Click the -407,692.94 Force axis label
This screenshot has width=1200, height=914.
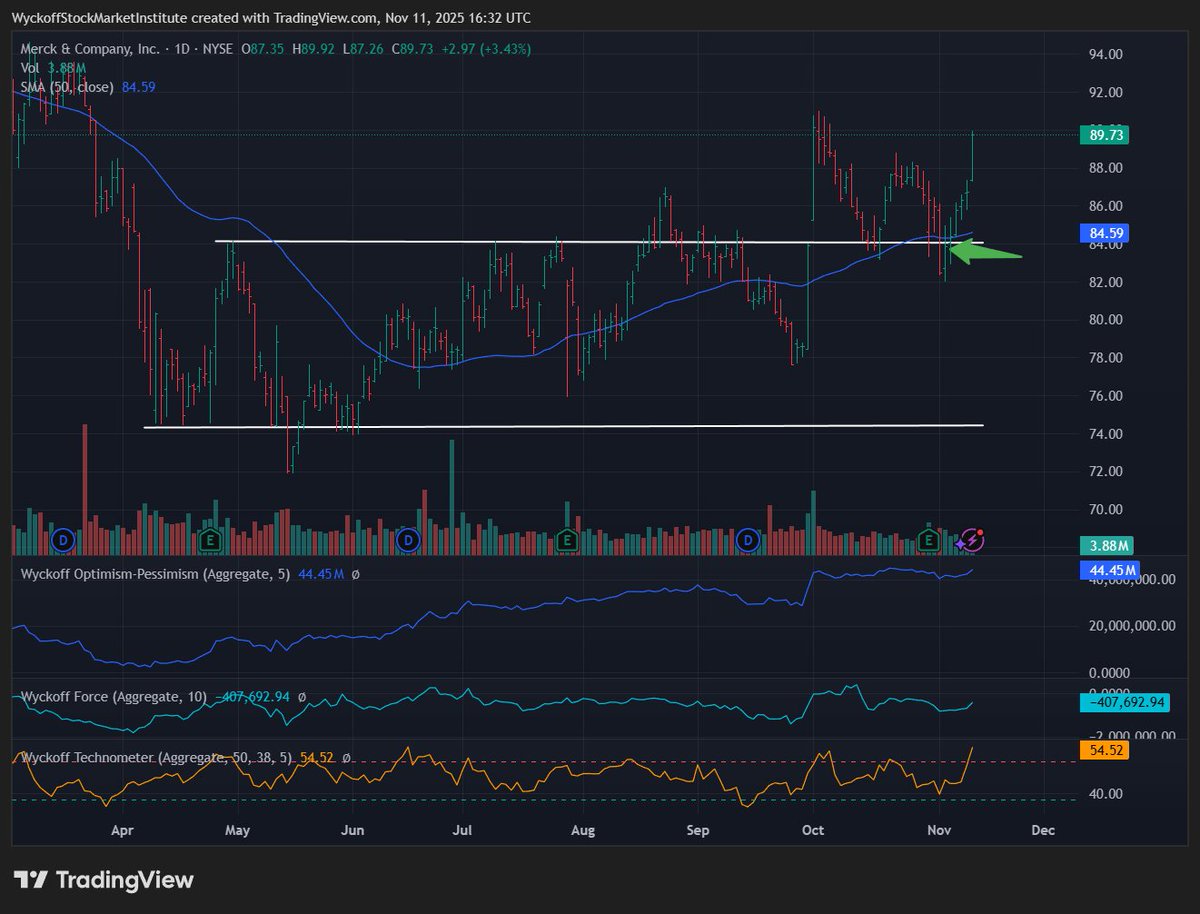1123,702
